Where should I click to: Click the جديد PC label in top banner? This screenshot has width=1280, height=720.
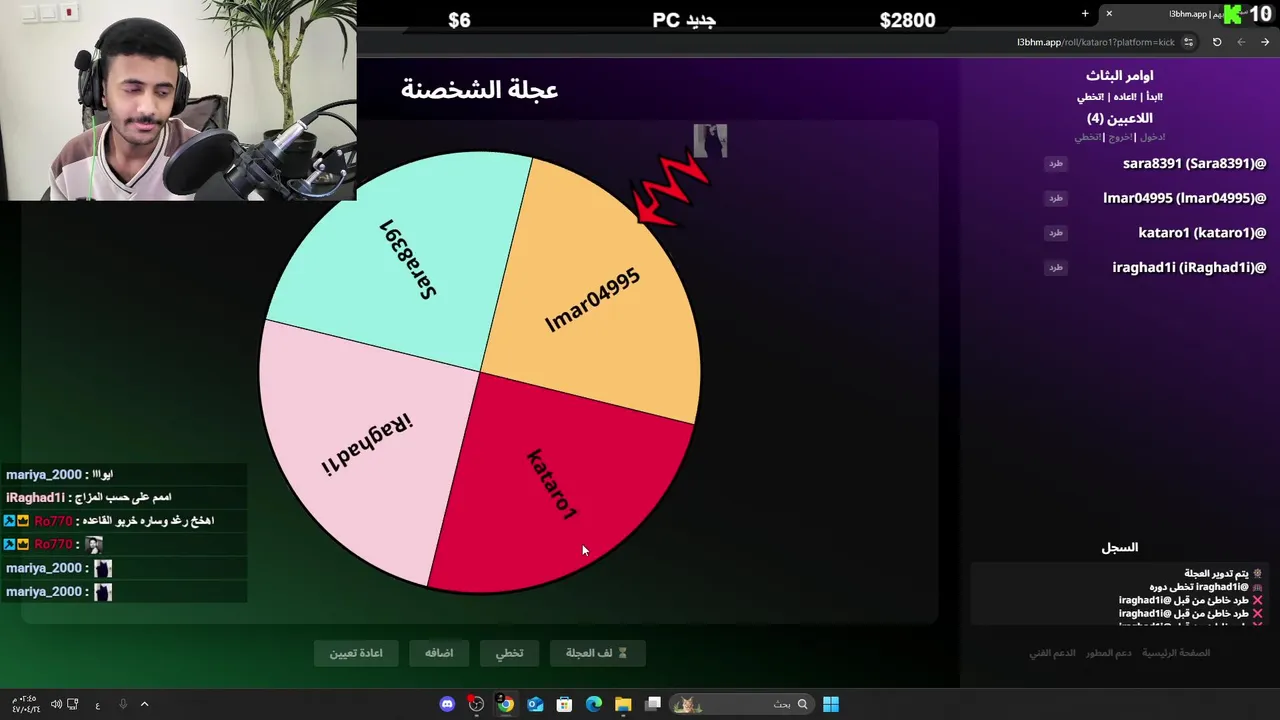(x=684, y=20)
